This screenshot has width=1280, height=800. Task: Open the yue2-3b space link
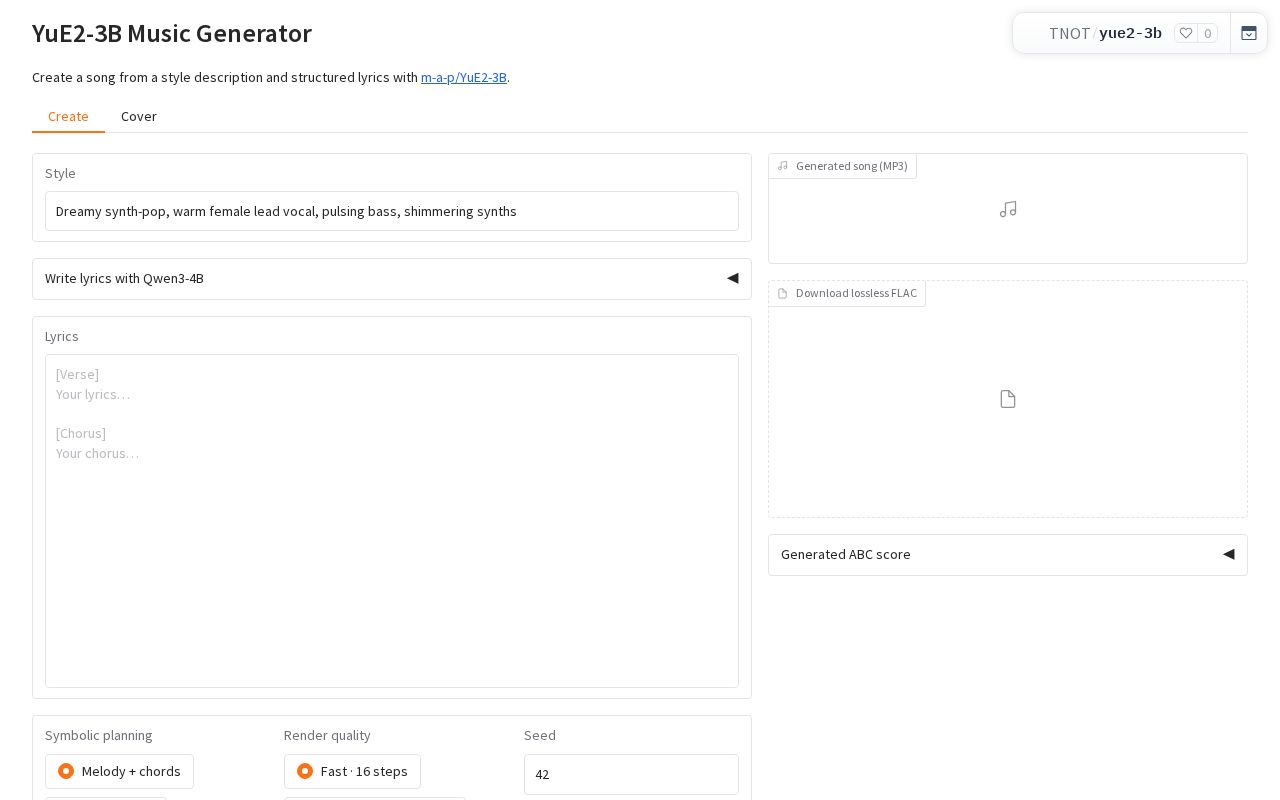1130,33
